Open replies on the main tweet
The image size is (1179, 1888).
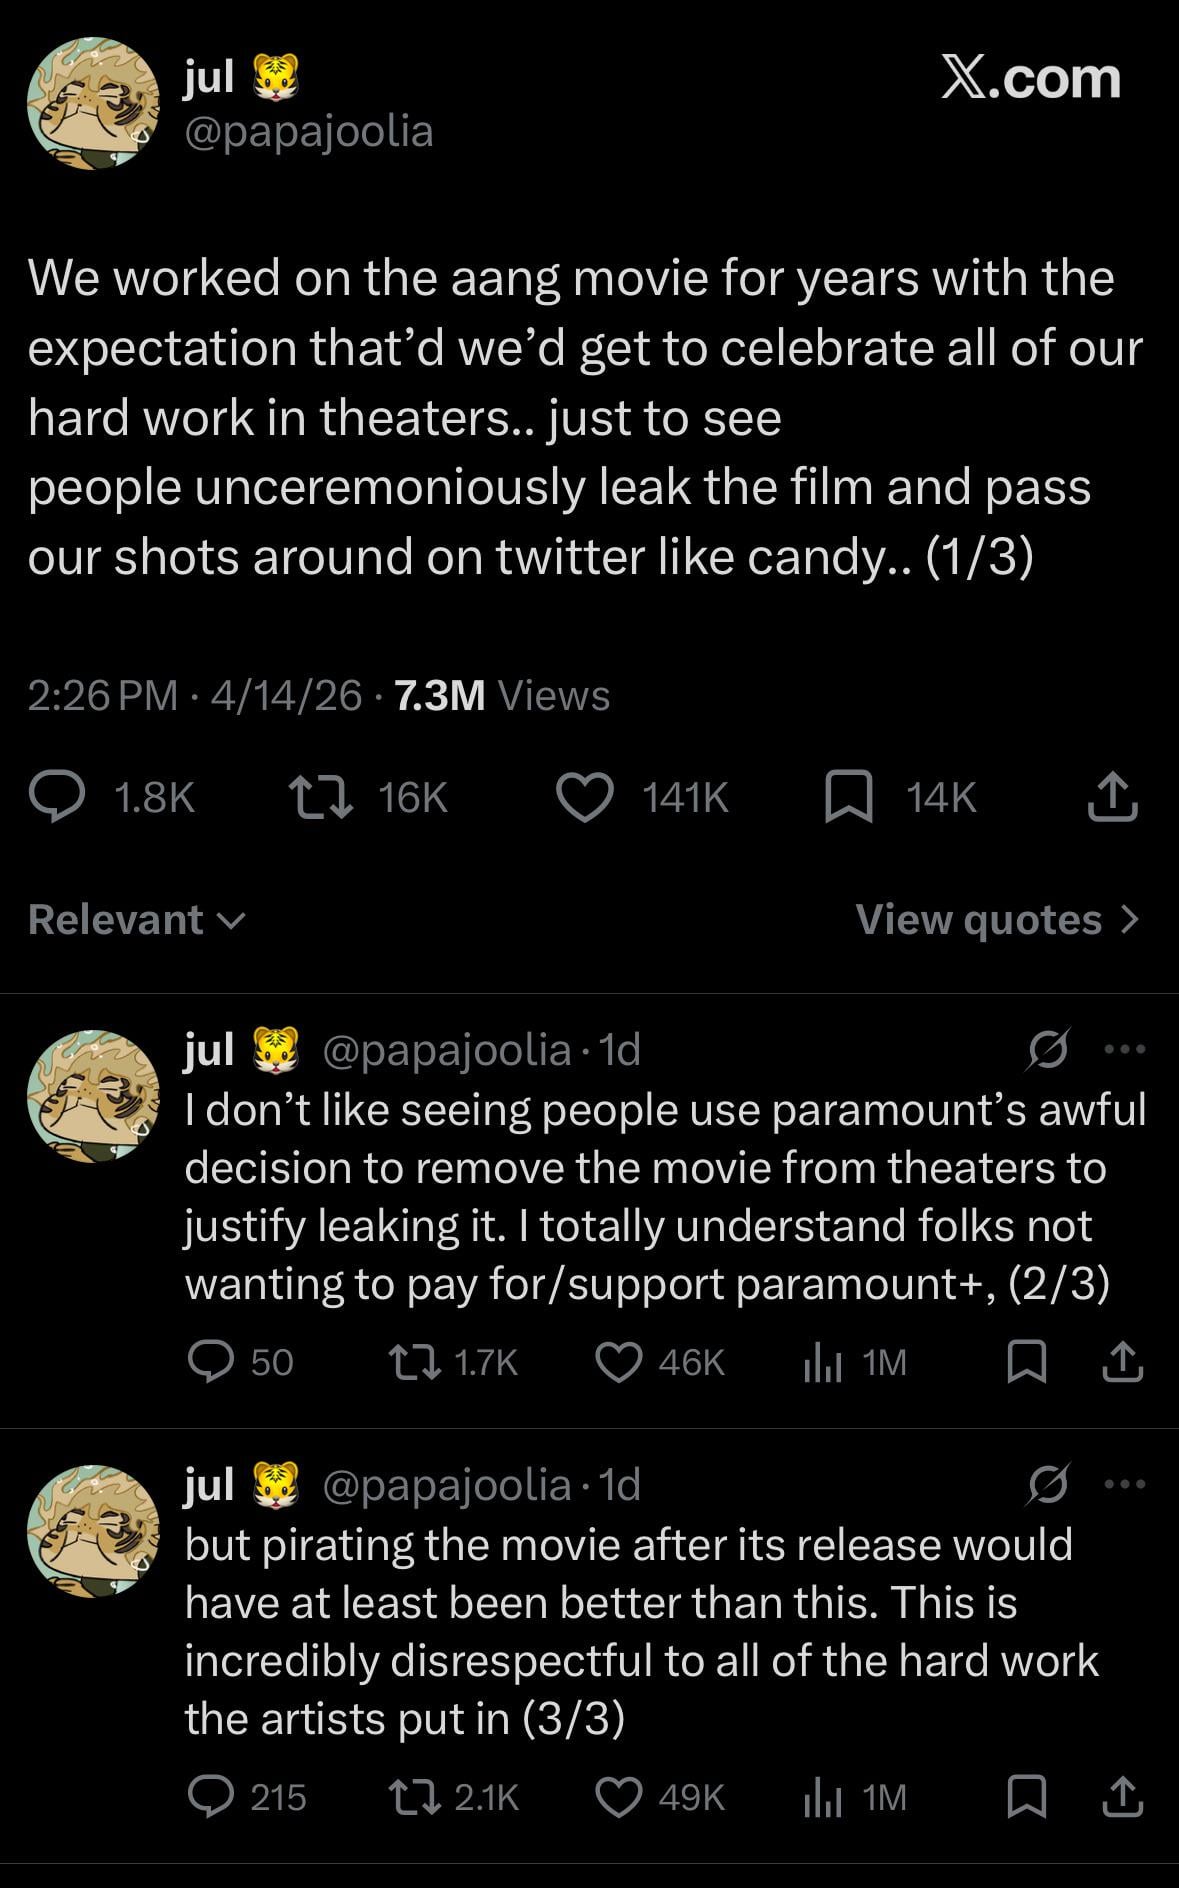click(x=56, y=798)
